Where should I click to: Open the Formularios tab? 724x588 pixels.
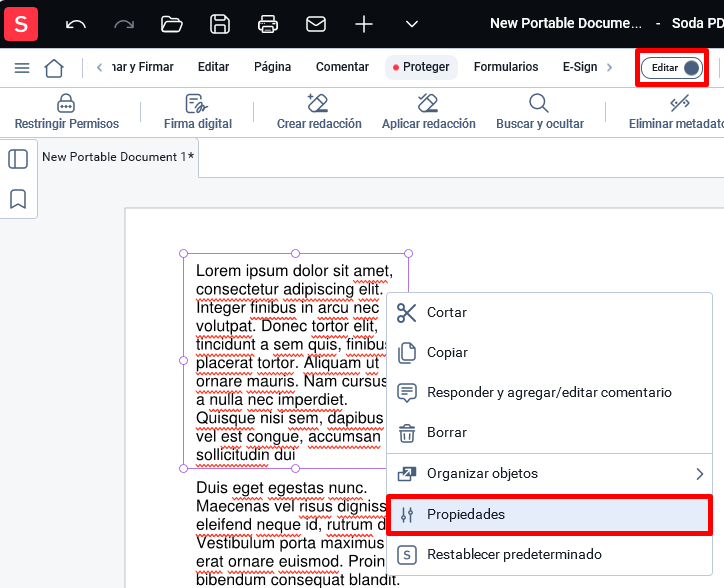[506, 67]
